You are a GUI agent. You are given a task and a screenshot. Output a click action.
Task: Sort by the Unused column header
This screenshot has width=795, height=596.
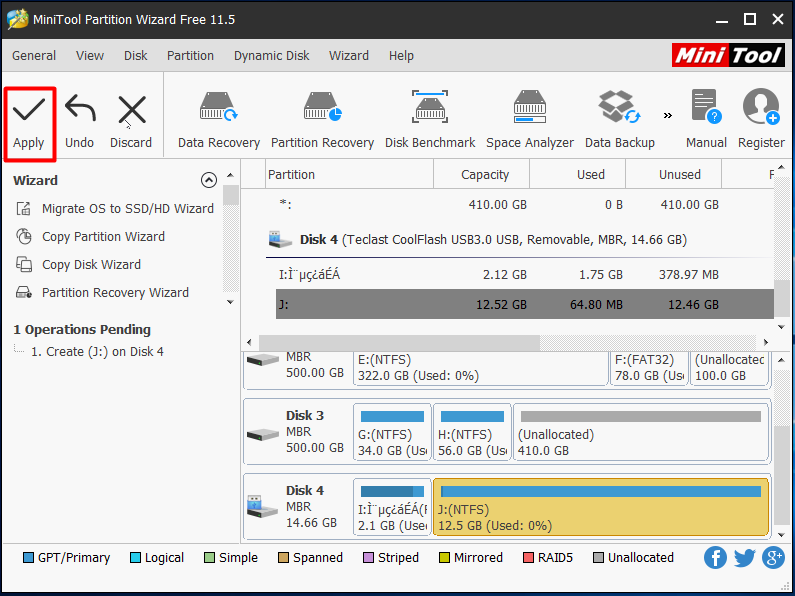673,174
